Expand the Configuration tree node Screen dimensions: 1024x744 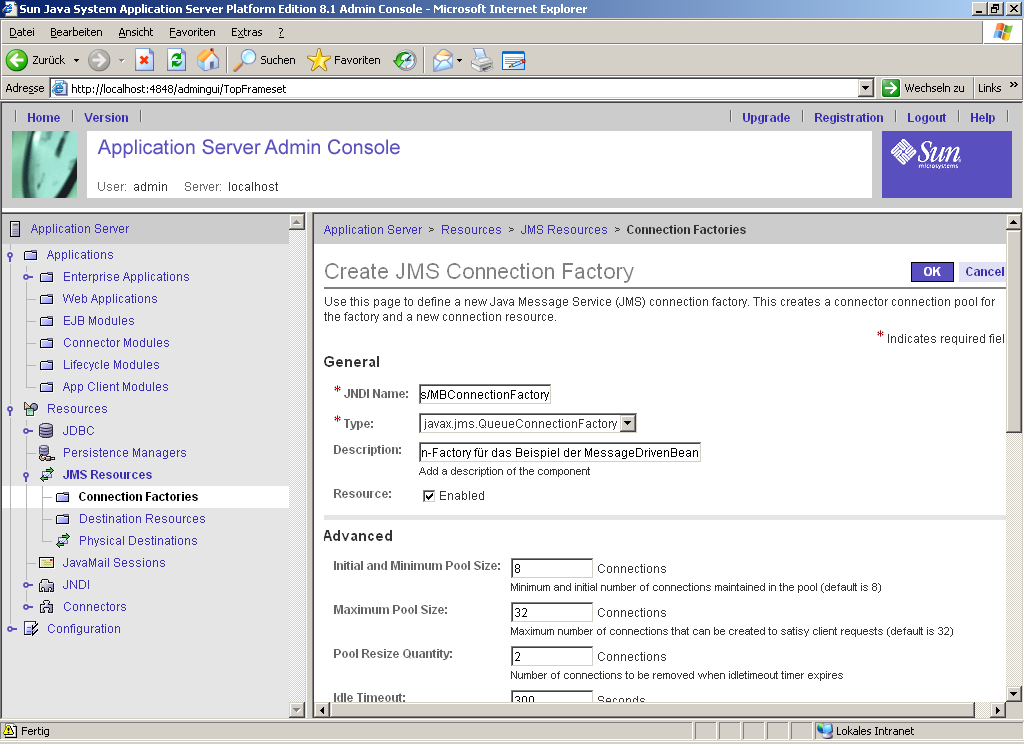coord(11,629)
